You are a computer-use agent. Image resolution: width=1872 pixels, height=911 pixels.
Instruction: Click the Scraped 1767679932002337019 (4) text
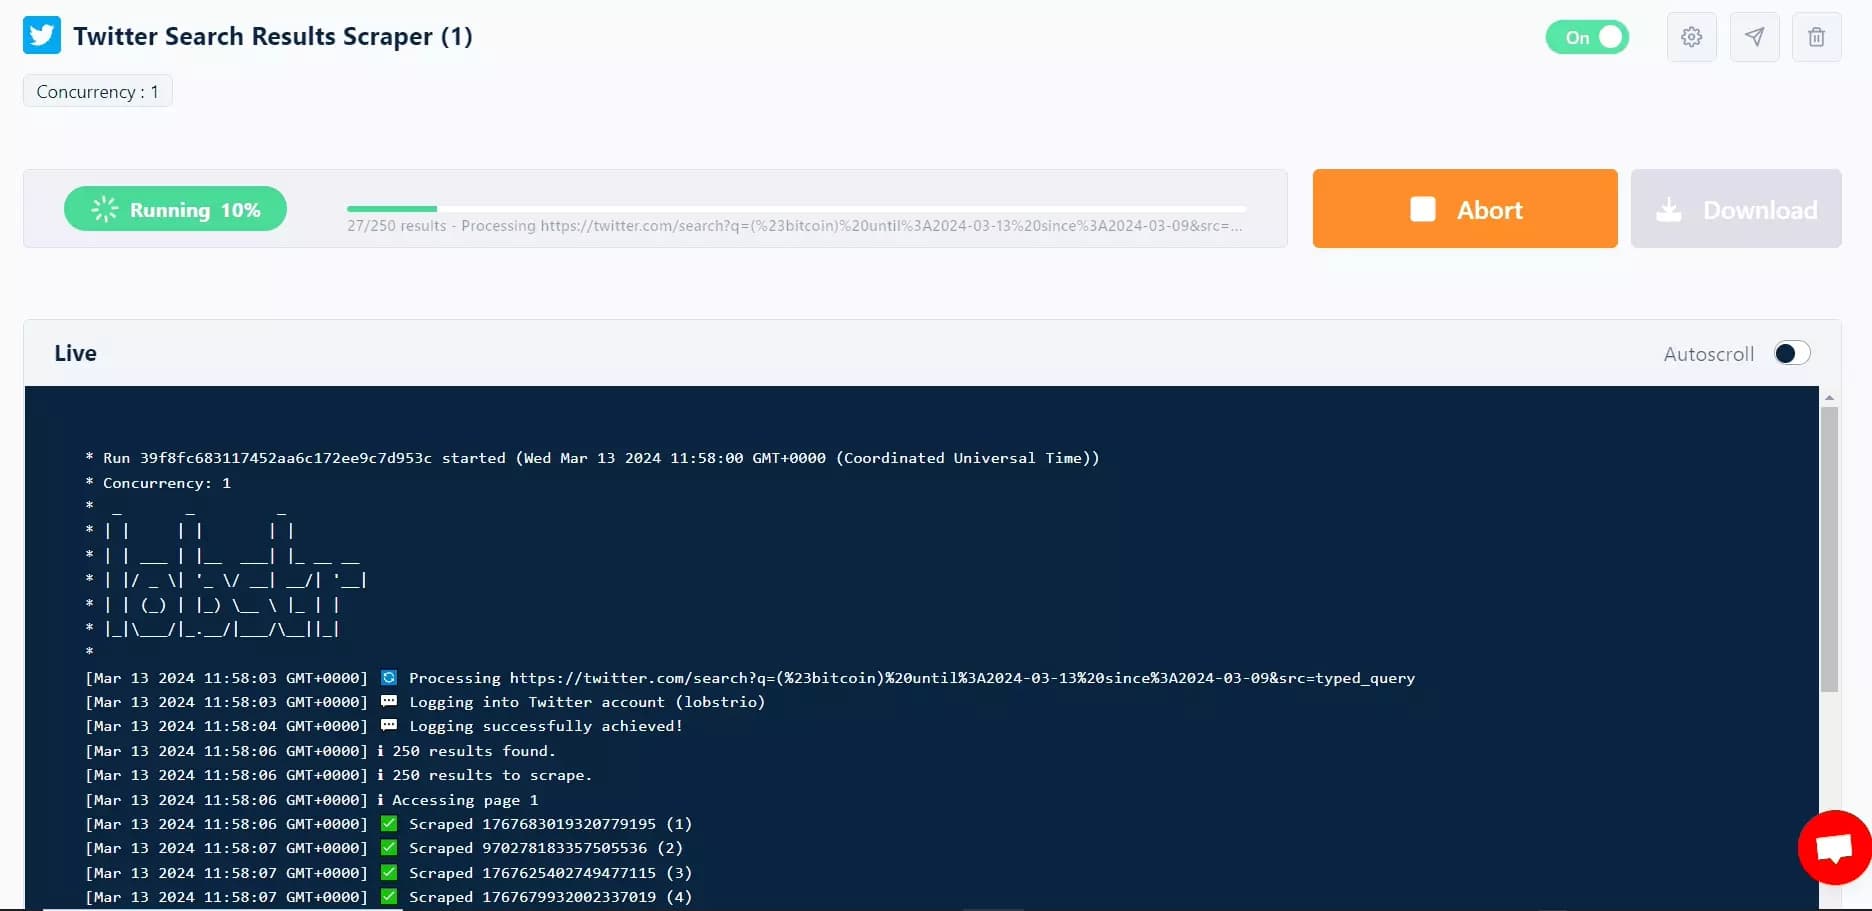(550, 897)
